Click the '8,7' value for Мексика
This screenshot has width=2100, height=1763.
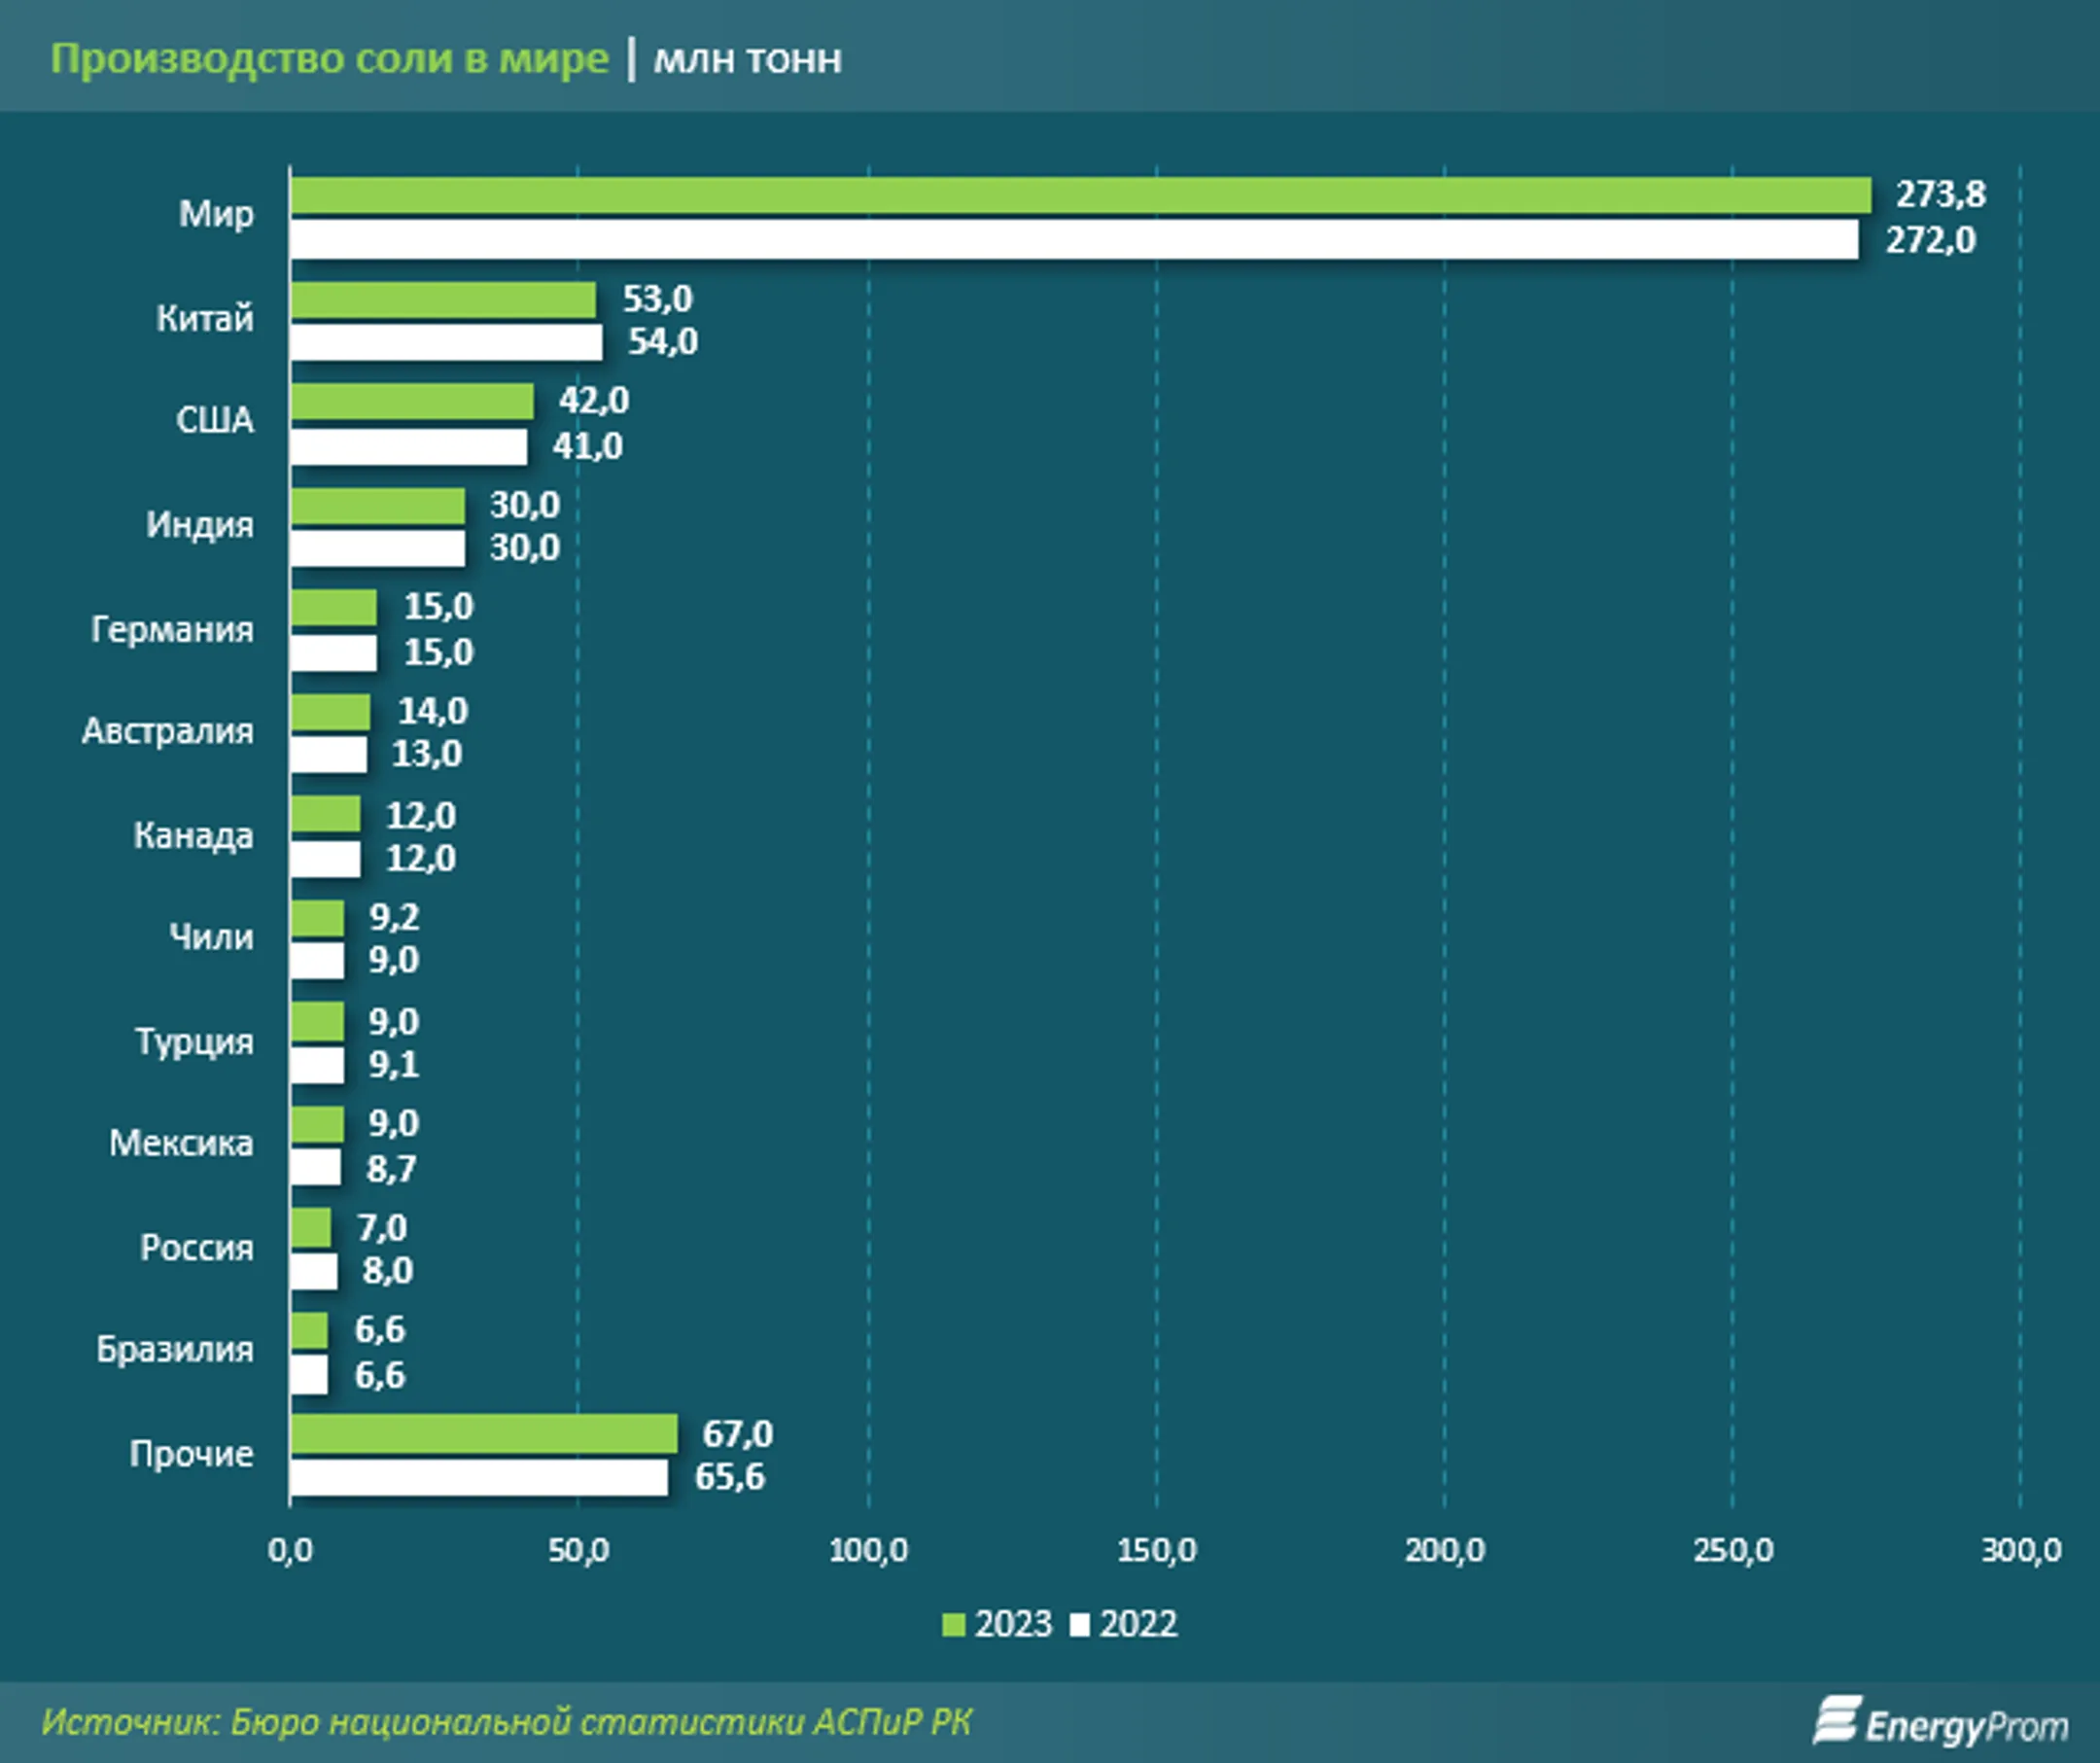[x=391, y=1168]
